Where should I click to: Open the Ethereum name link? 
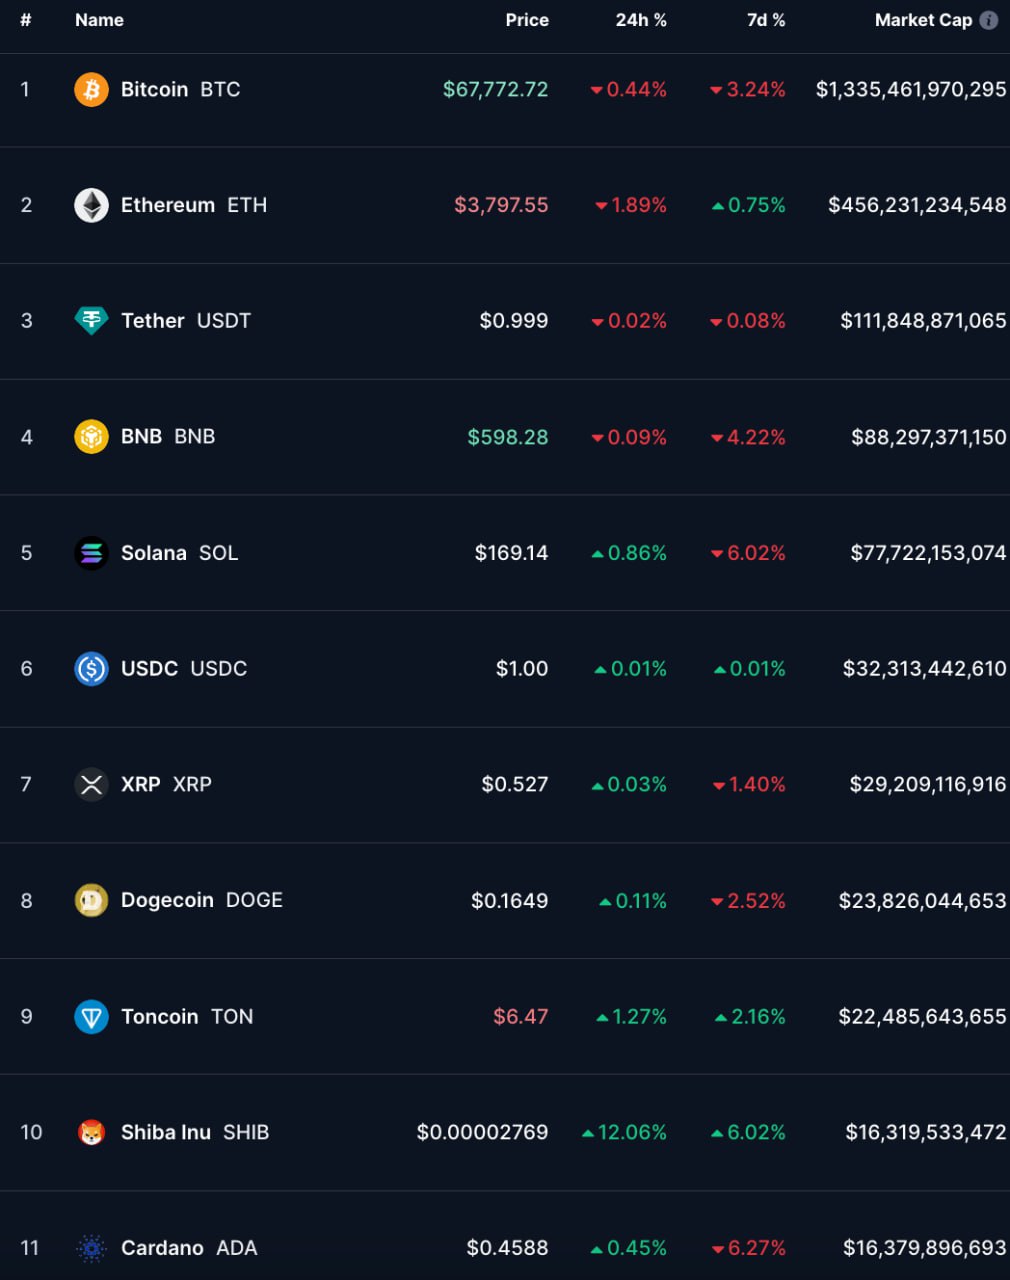click(167, 205)
